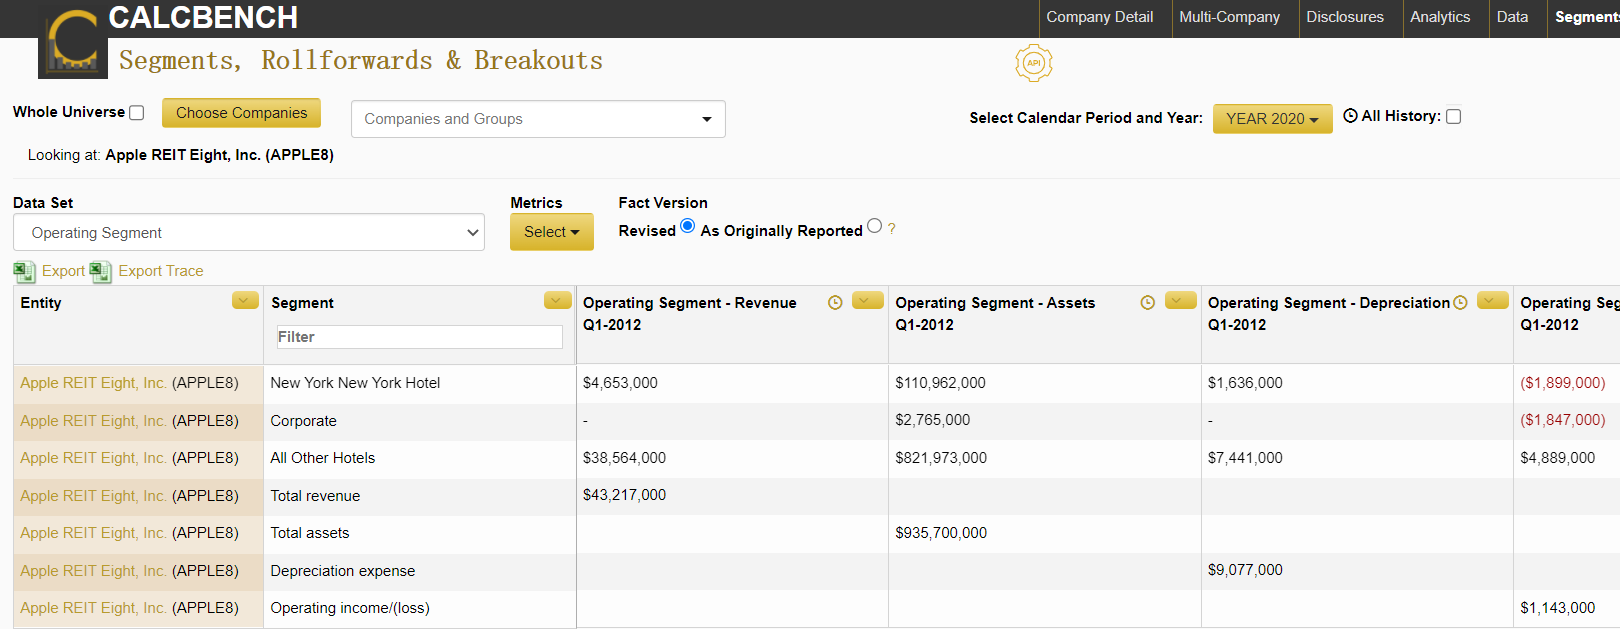Click clock icon in Depreciation column header

tap(1460, 302)
